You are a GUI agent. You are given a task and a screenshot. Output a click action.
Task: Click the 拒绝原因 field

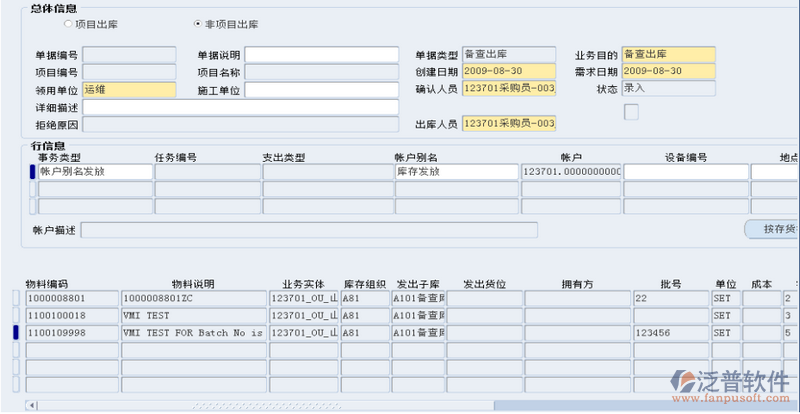pyautogui.click(x=240, y=124)
